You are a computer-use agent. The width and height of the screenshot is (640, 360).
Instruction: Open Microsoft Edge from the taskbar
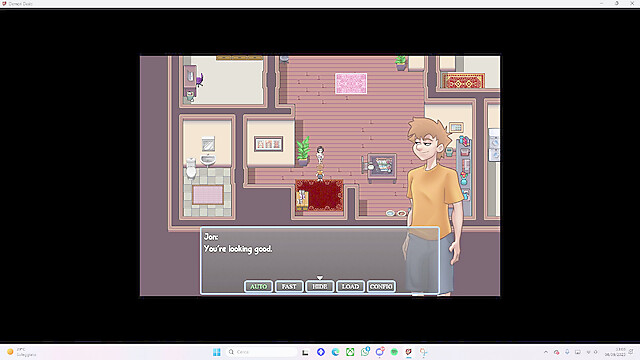coord(336,352)
